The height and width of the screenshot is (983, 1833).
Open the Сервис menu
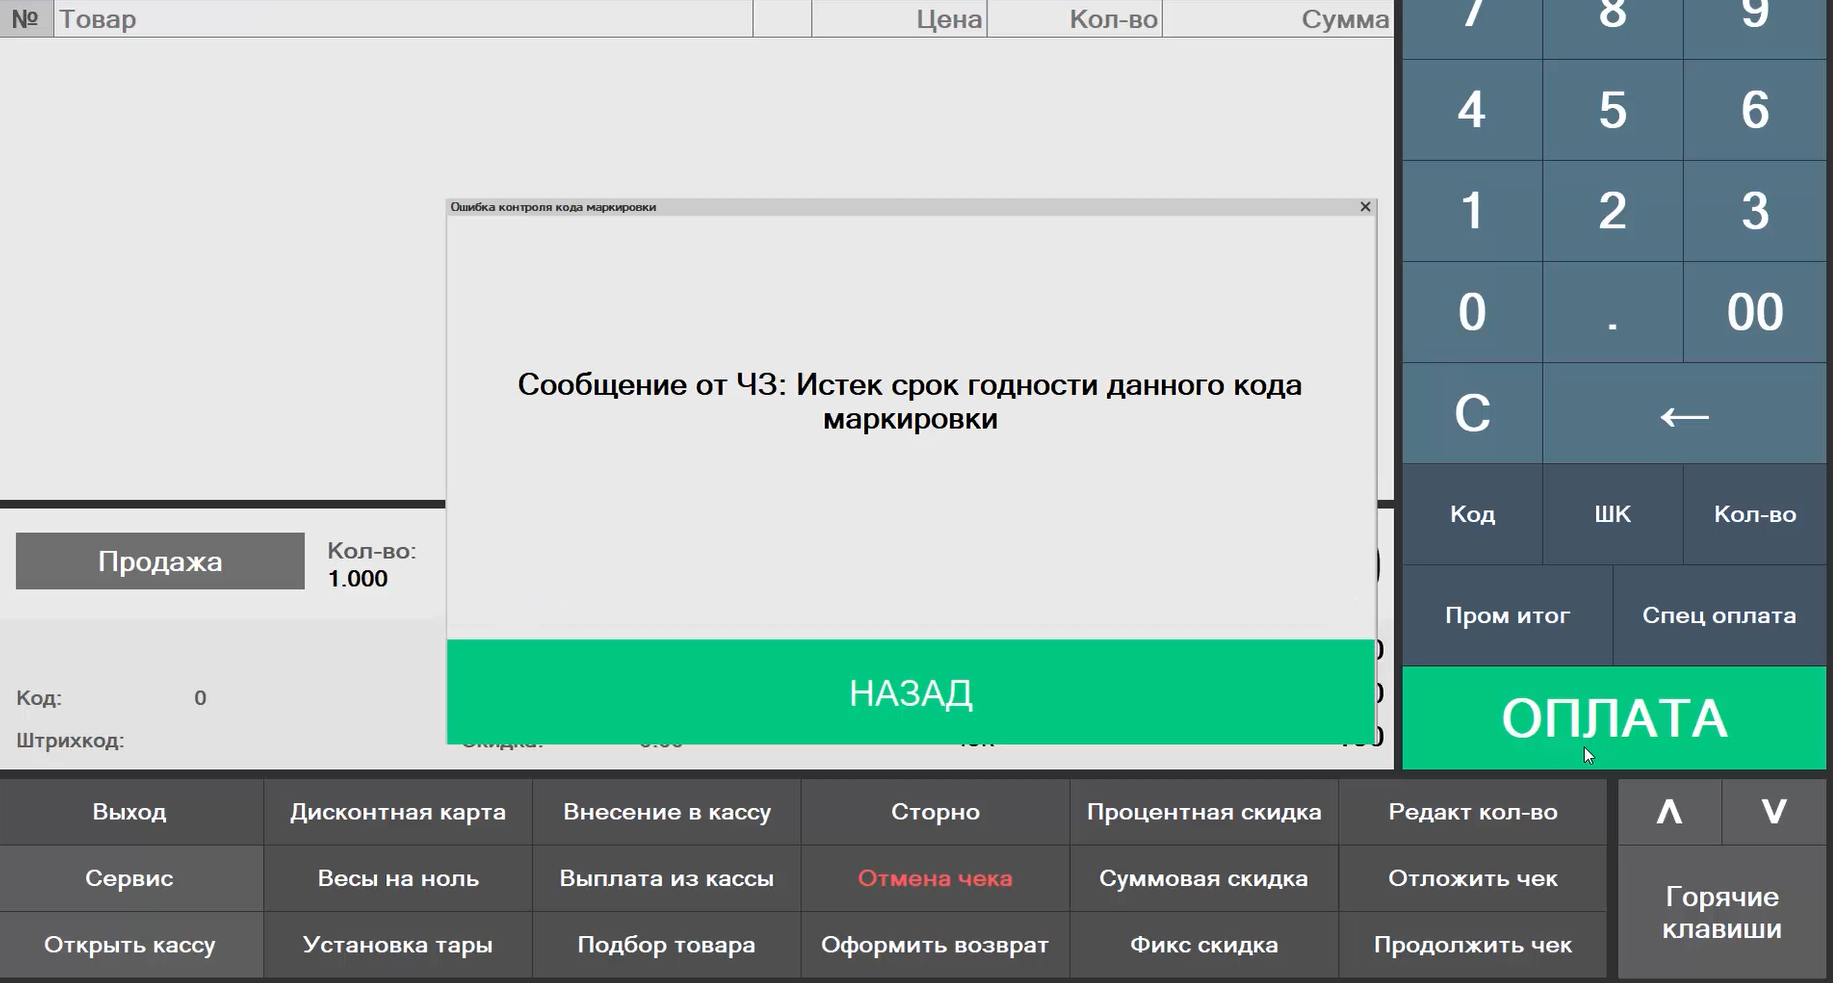130,878
